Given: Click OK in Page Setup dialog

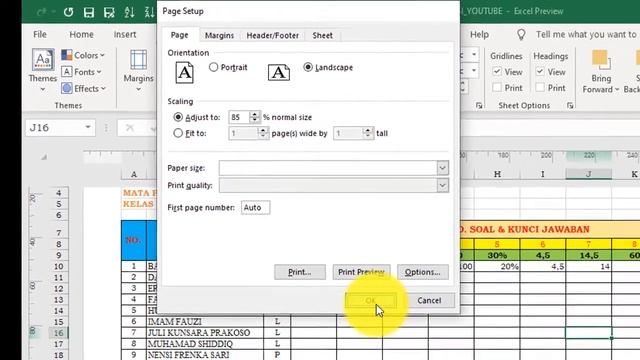Looking at the screenshot, I should 370,300.
